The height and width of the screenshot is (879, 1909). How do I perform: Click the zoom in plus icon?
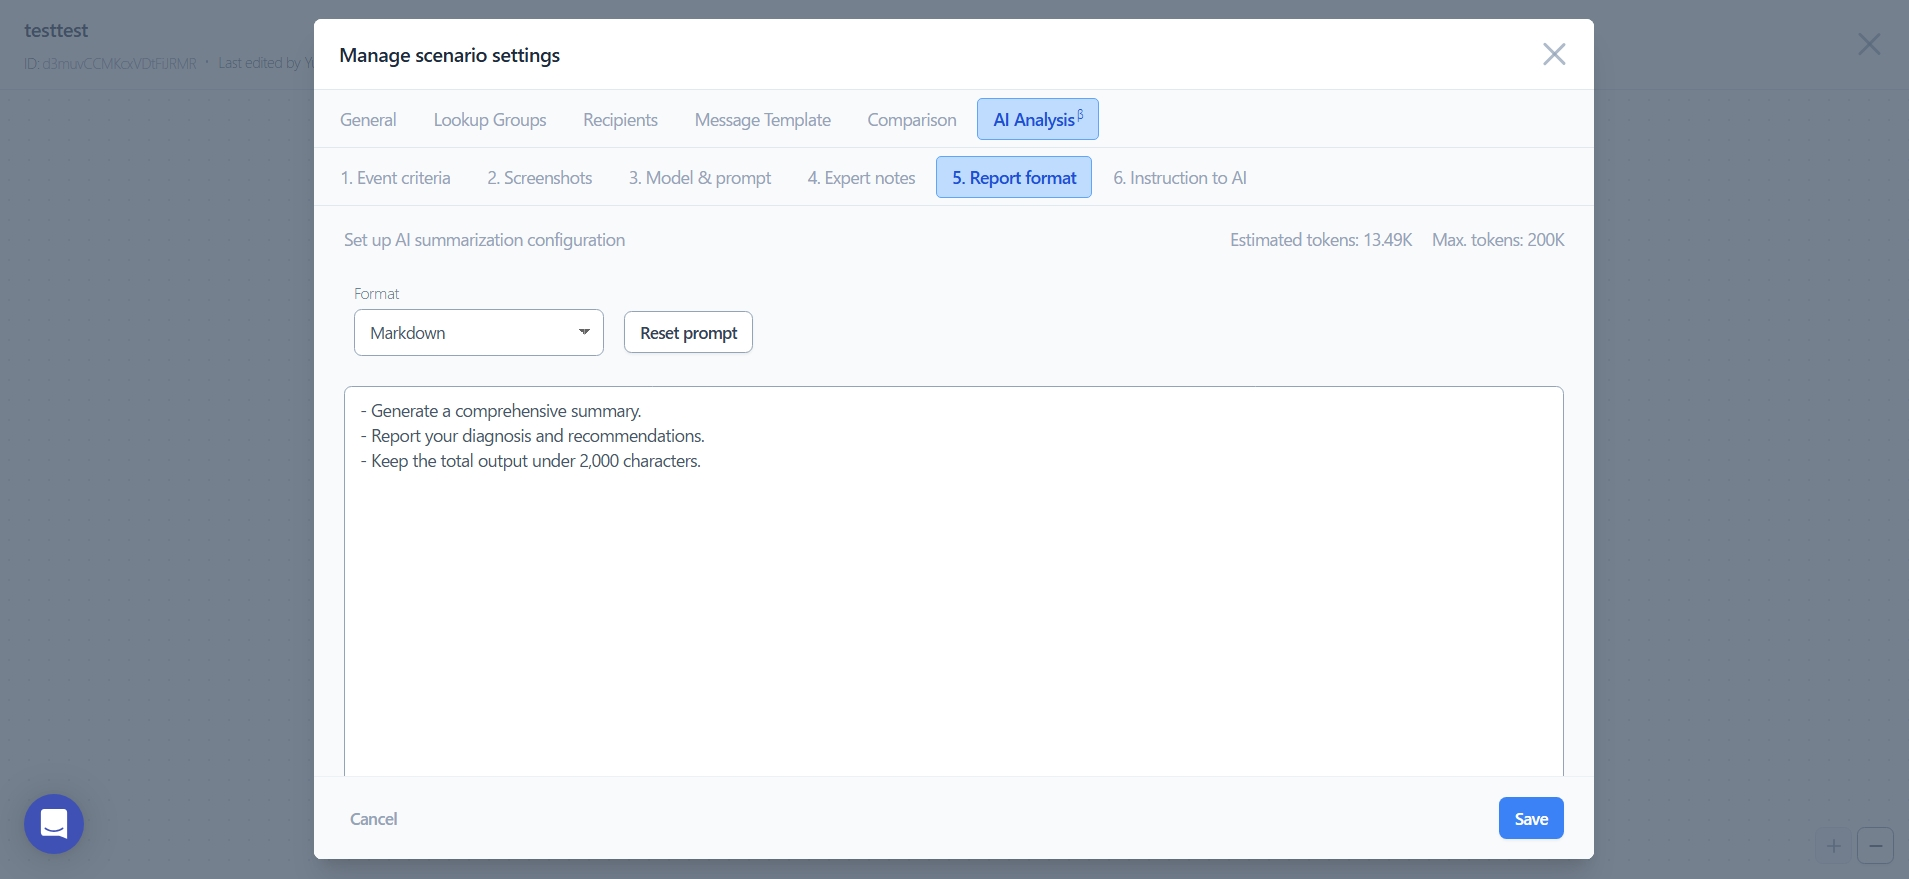1834,846
